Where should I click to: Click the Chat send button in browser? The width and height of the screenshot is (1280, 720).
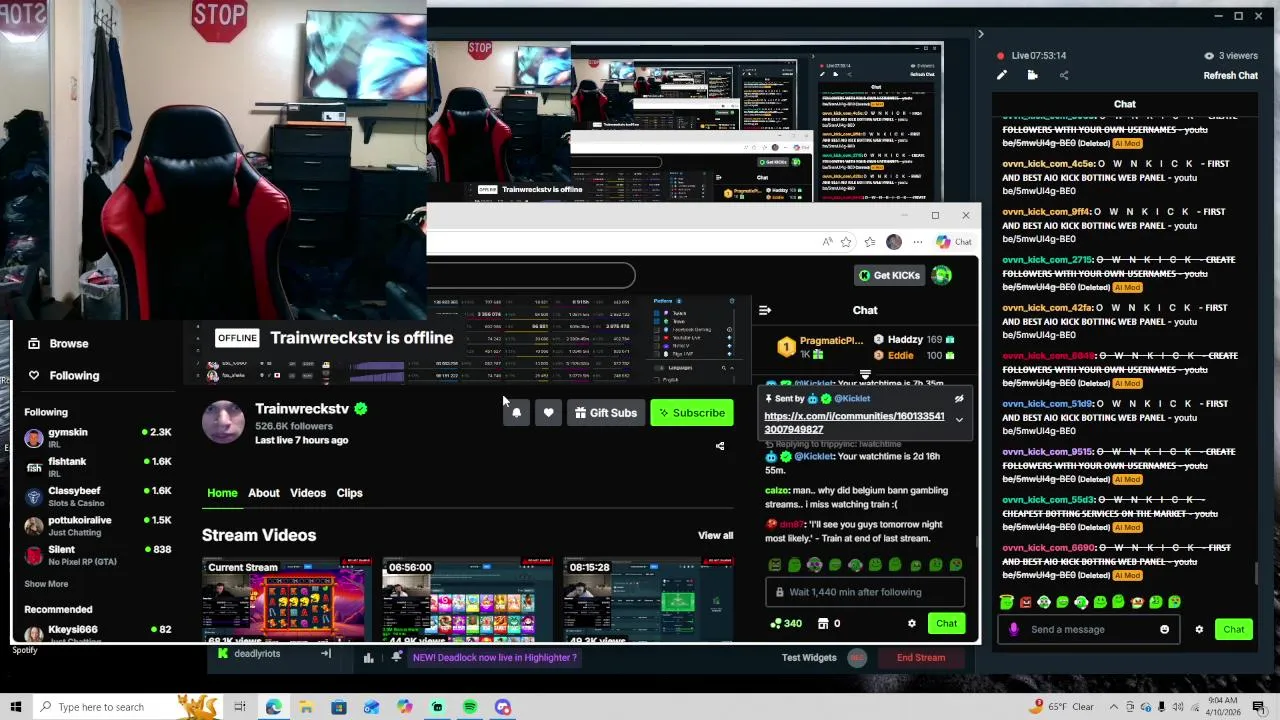946,623
